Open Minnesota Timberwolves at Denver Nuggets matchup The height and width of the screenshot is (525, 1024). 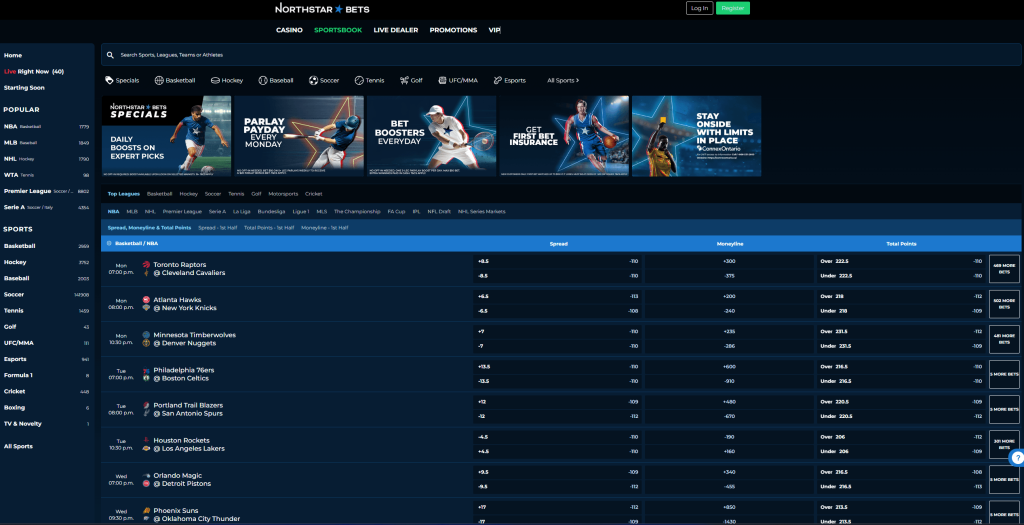[195, 339]
